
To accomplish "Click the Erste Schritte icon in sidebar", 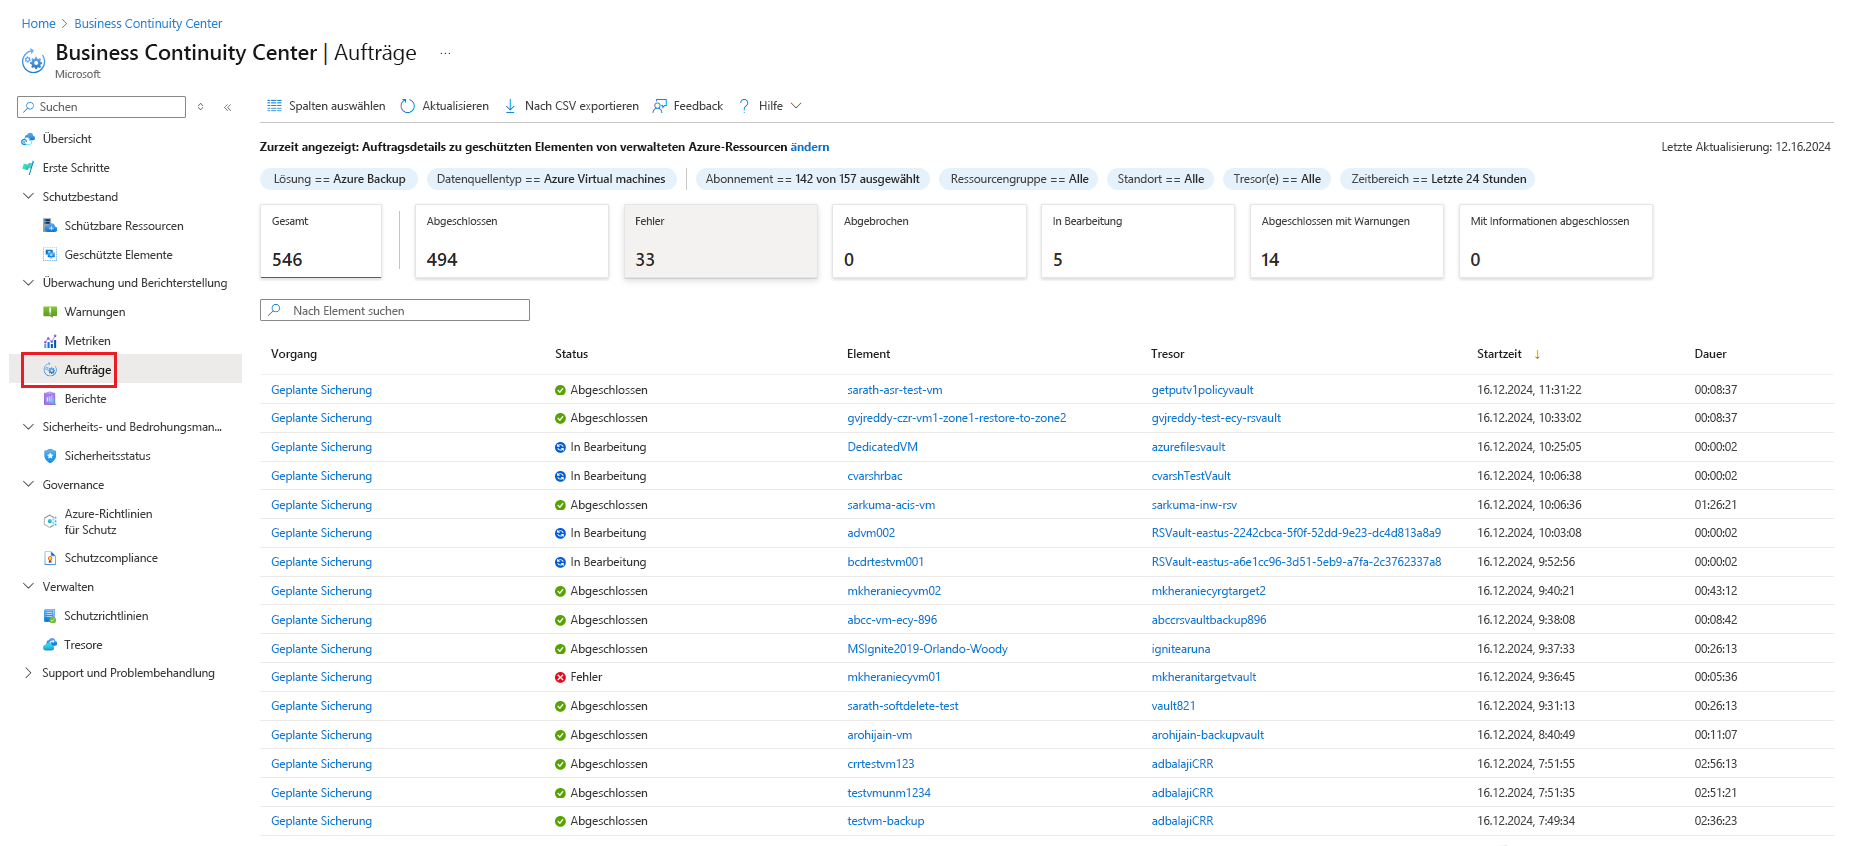I will (28, 168).
